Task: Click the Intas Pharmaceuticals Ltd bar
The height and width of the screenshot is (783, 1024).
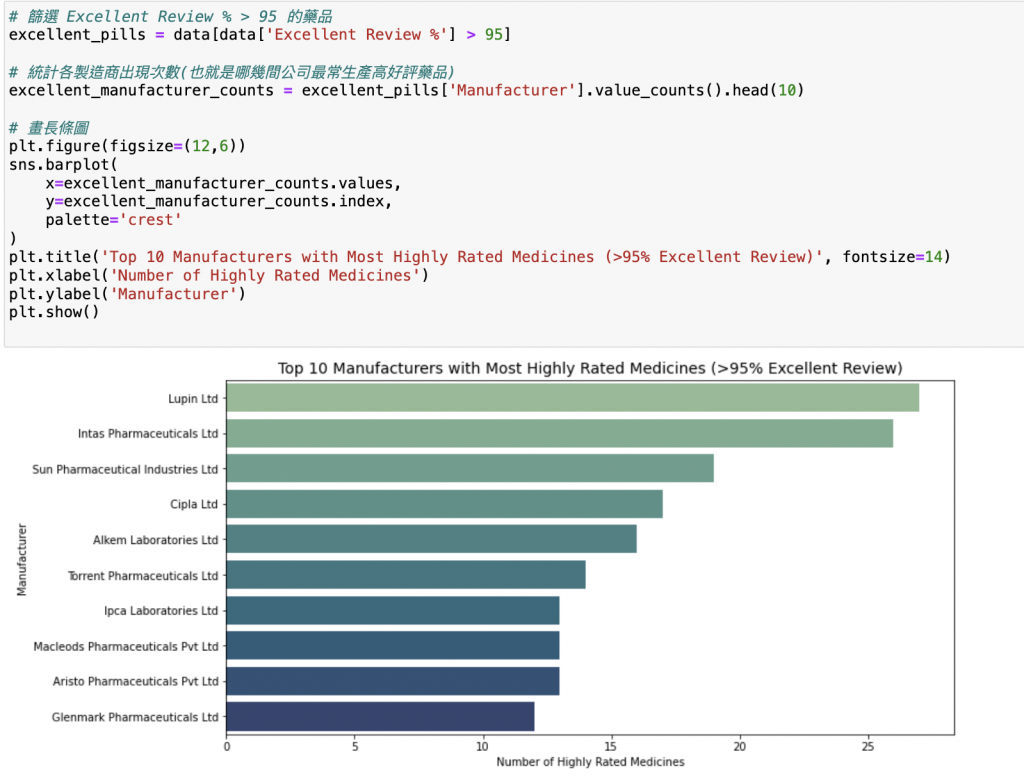Action: [x=560, y=433]
